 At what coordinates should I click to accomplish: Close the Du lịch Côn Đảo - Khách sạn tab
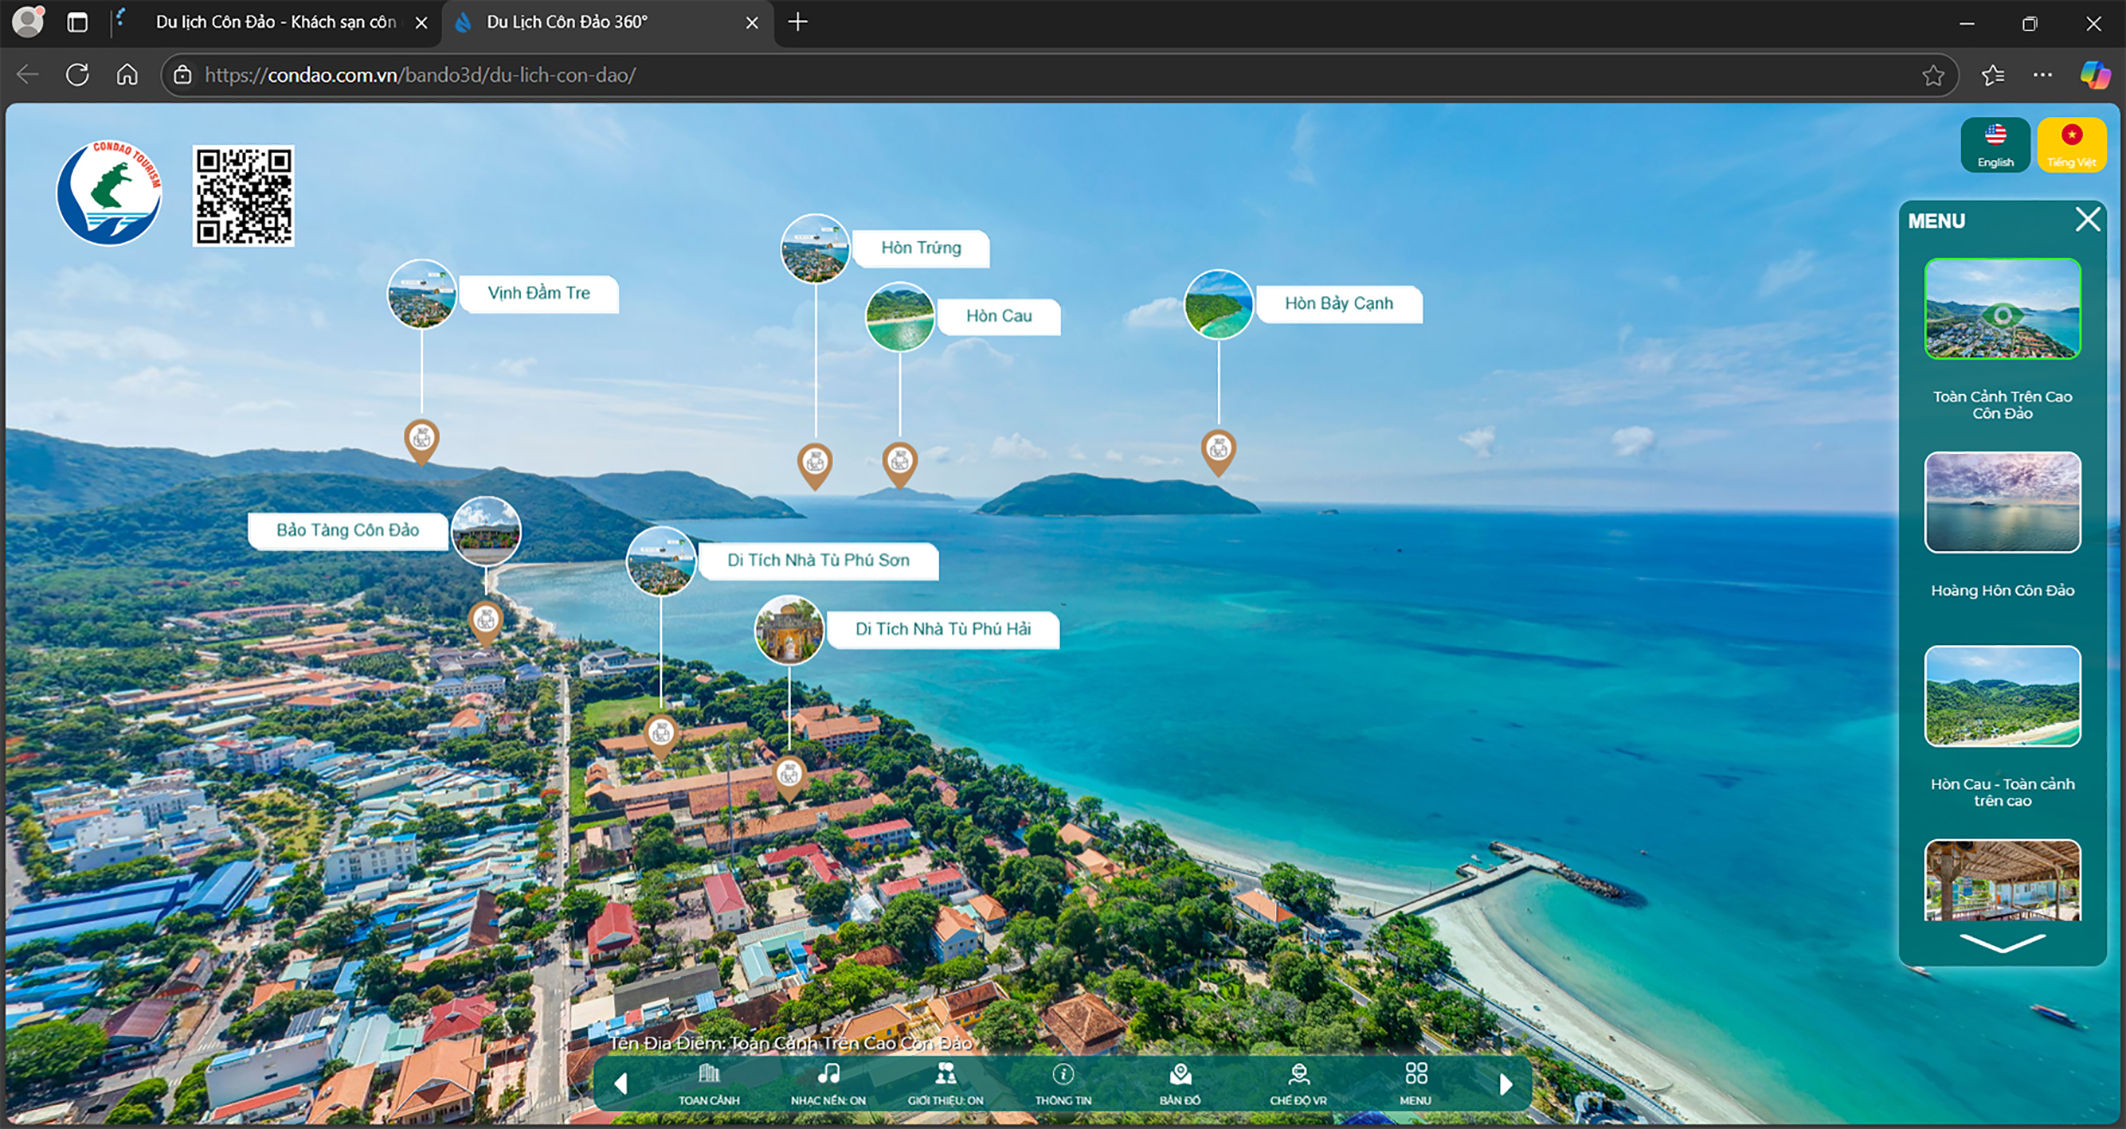pos(421,22)
